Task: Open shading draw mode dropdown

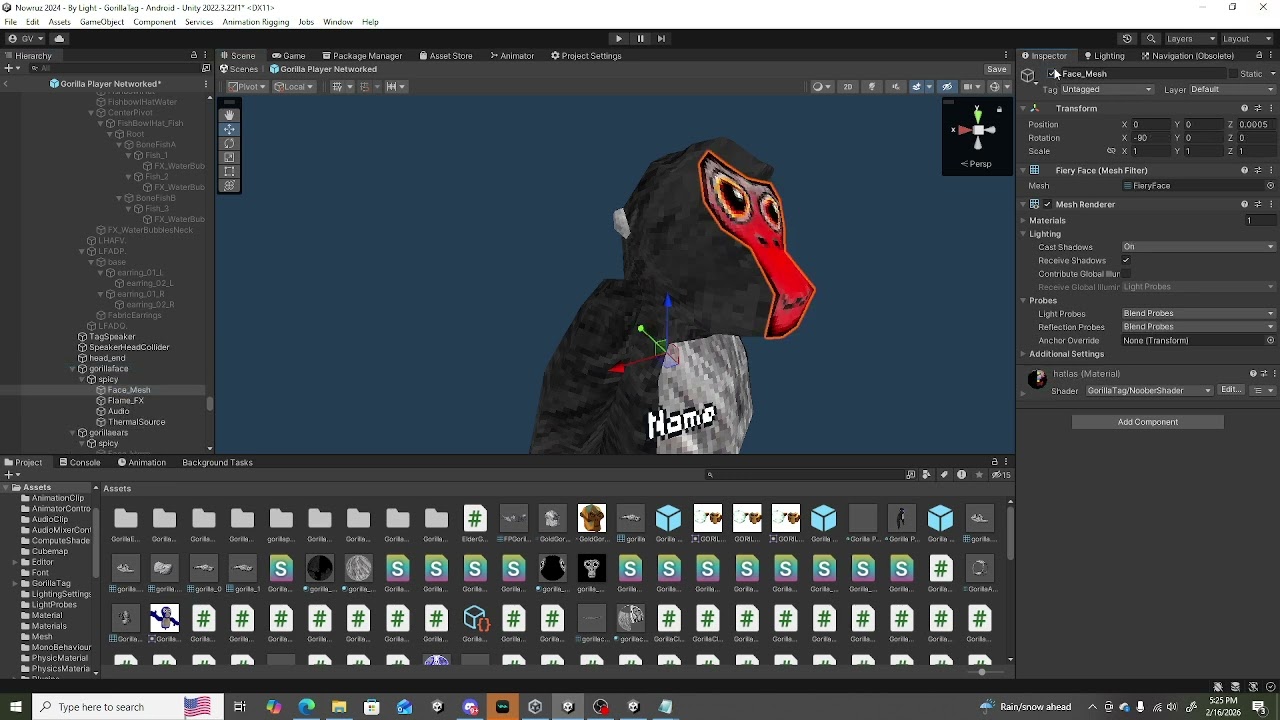Action: click(x=821, y=87)
